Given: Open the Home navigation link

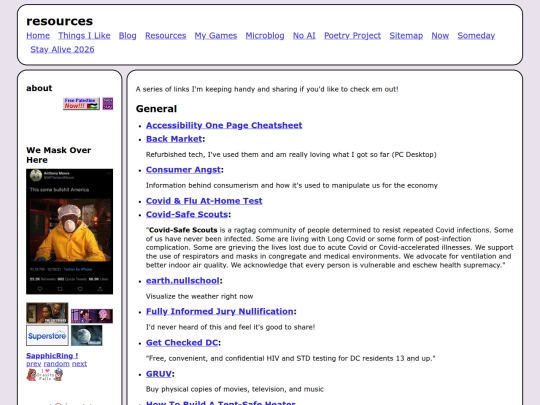Looking at the screenshot, I should coord(38,35).
